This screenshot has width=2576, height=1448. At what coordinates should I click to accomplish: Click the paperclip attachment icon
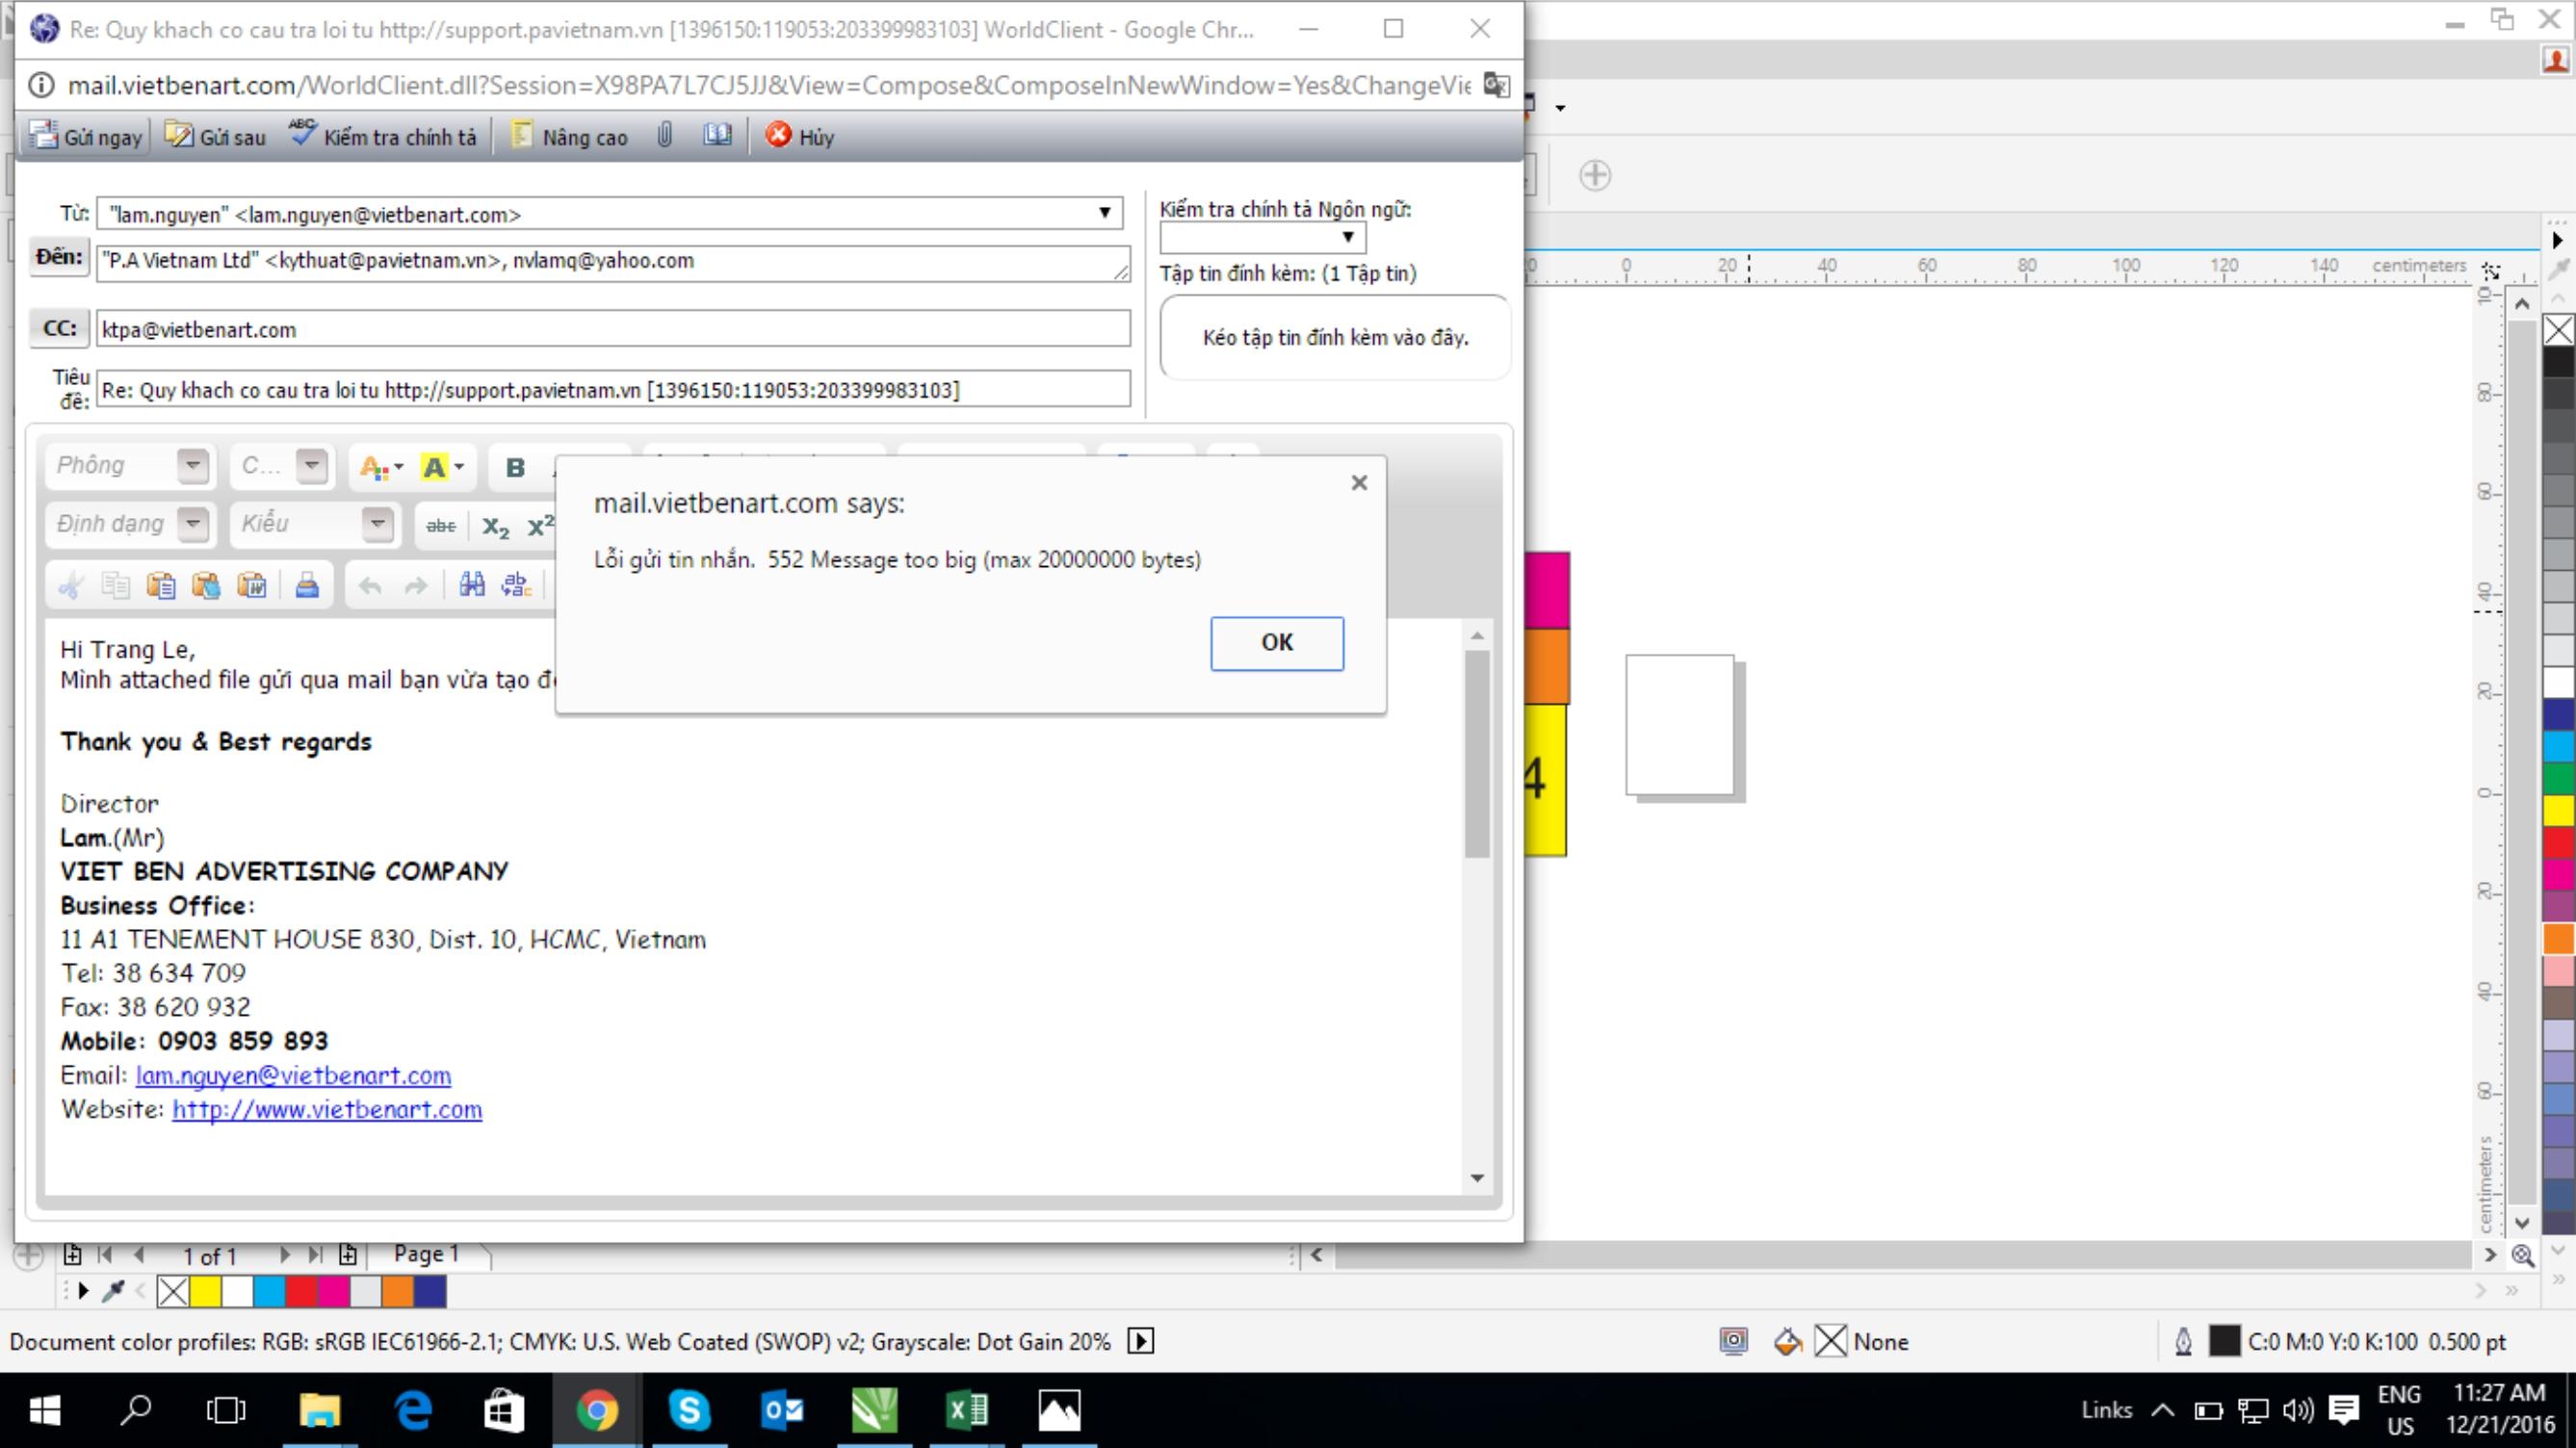pyautogui.click(x=665, y=135)
